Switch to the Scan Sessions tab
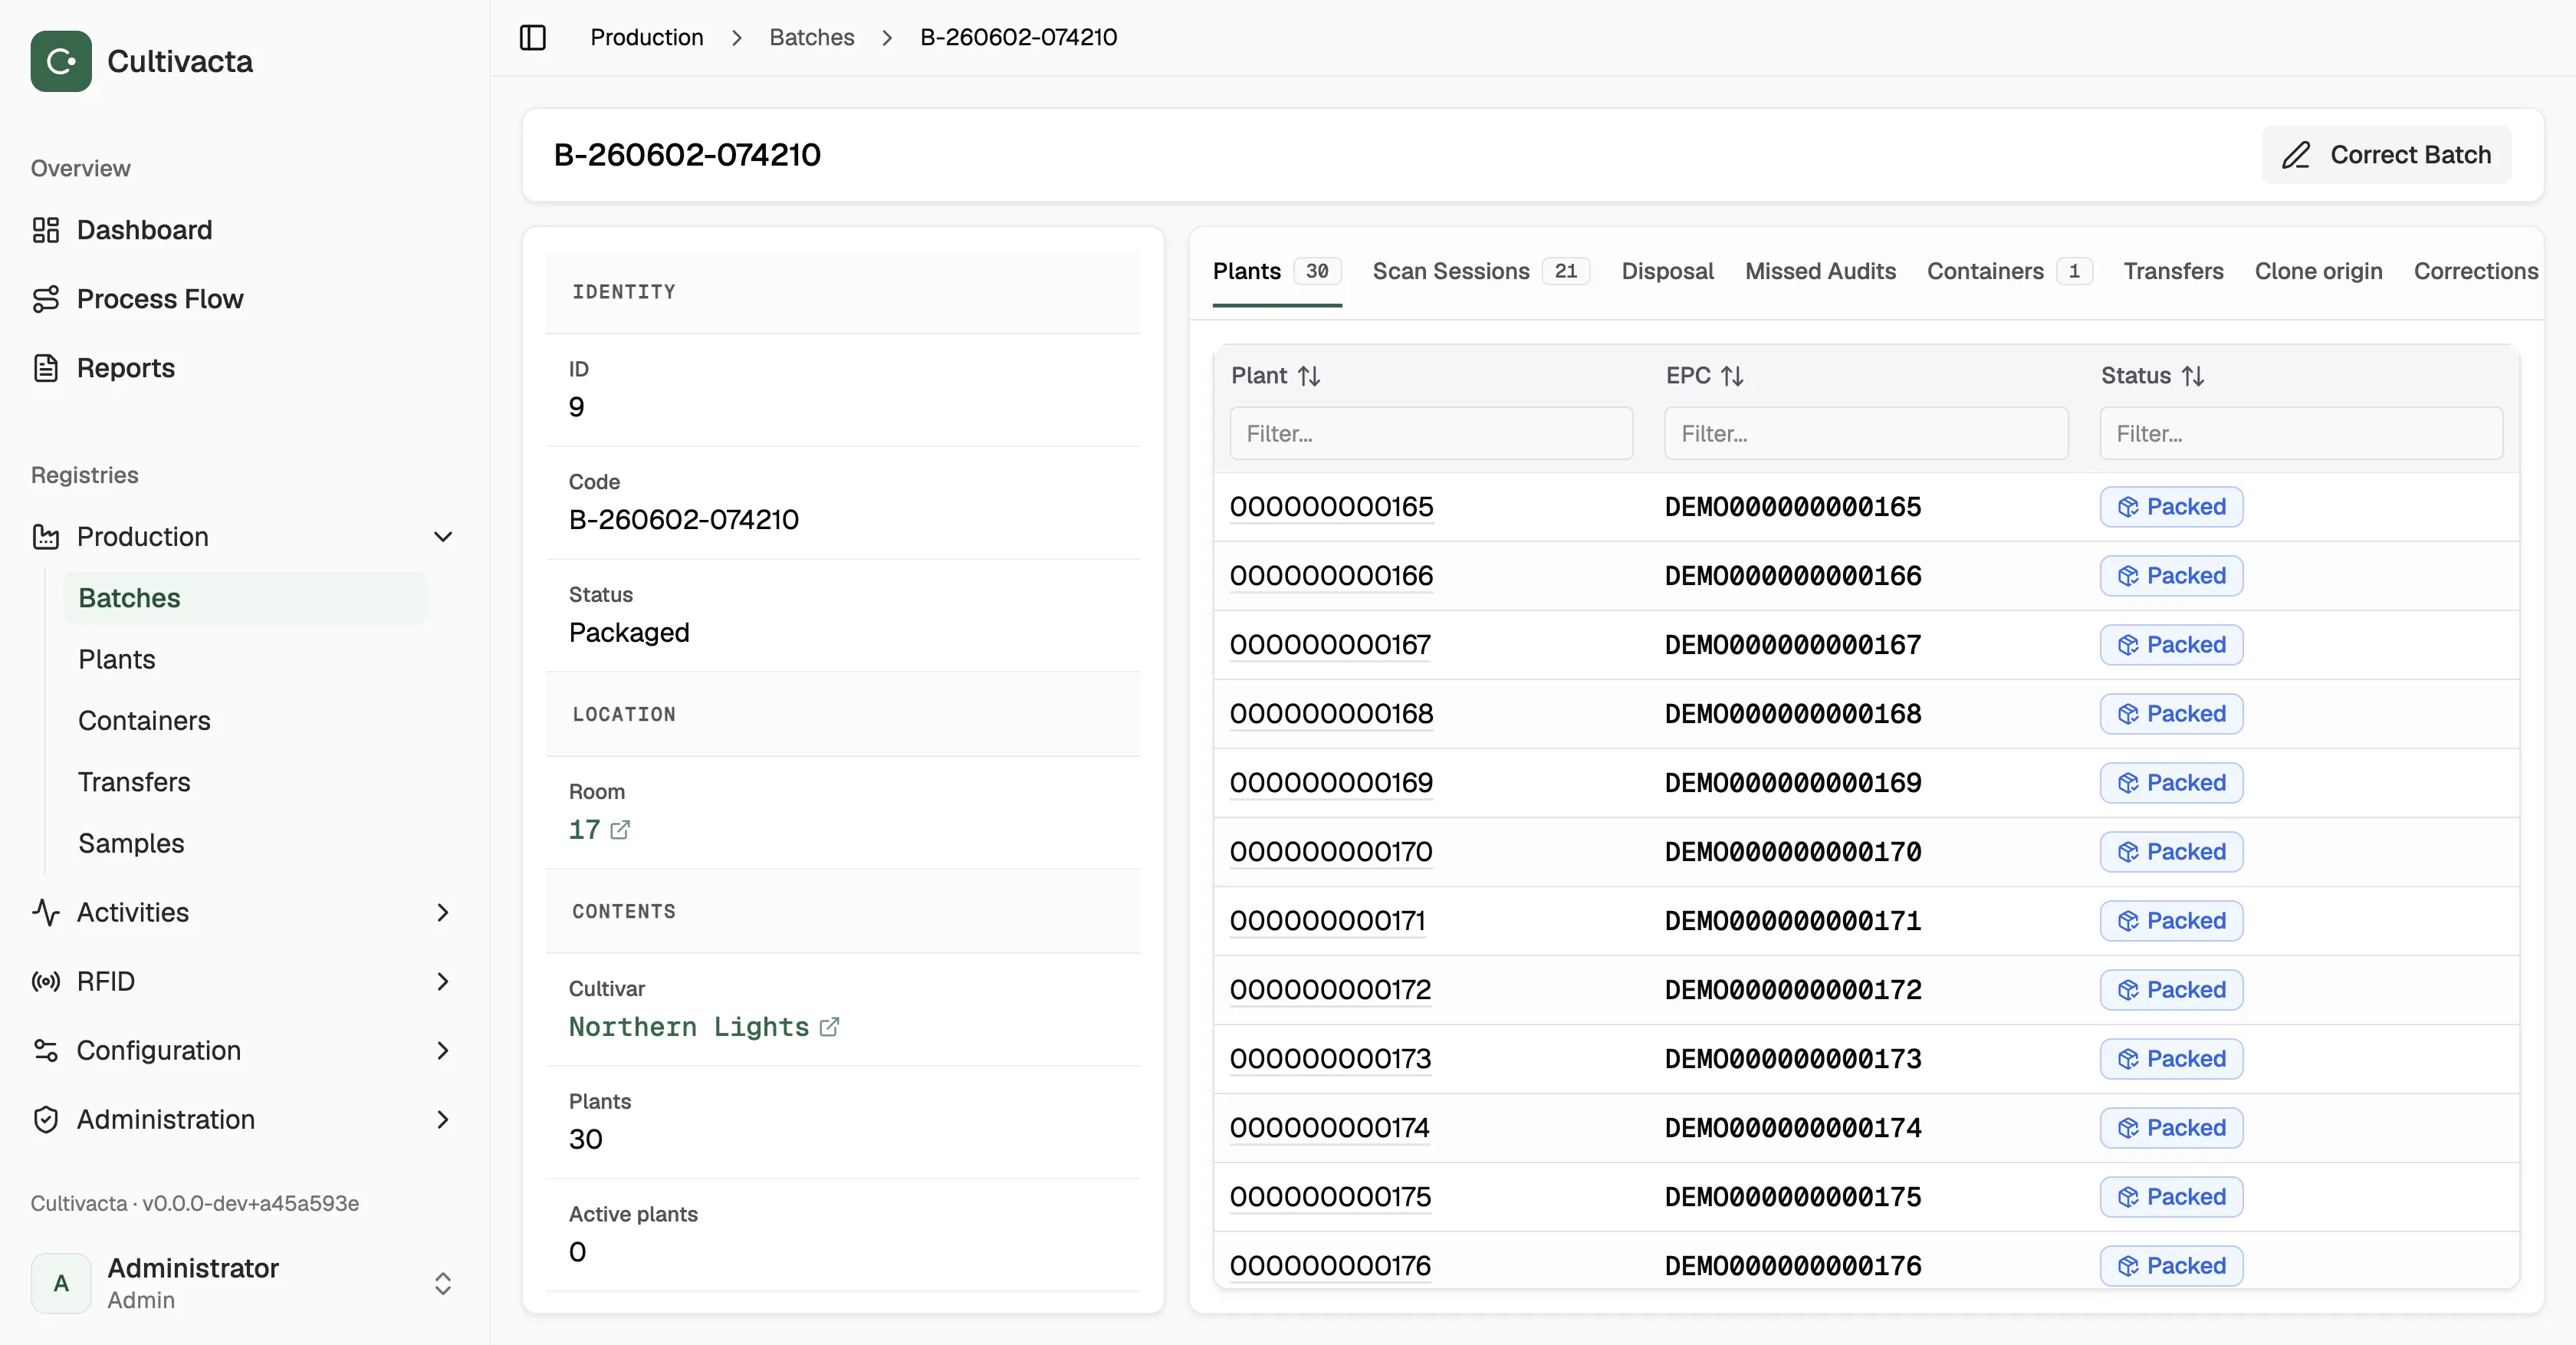 (x=1481, y=271)
